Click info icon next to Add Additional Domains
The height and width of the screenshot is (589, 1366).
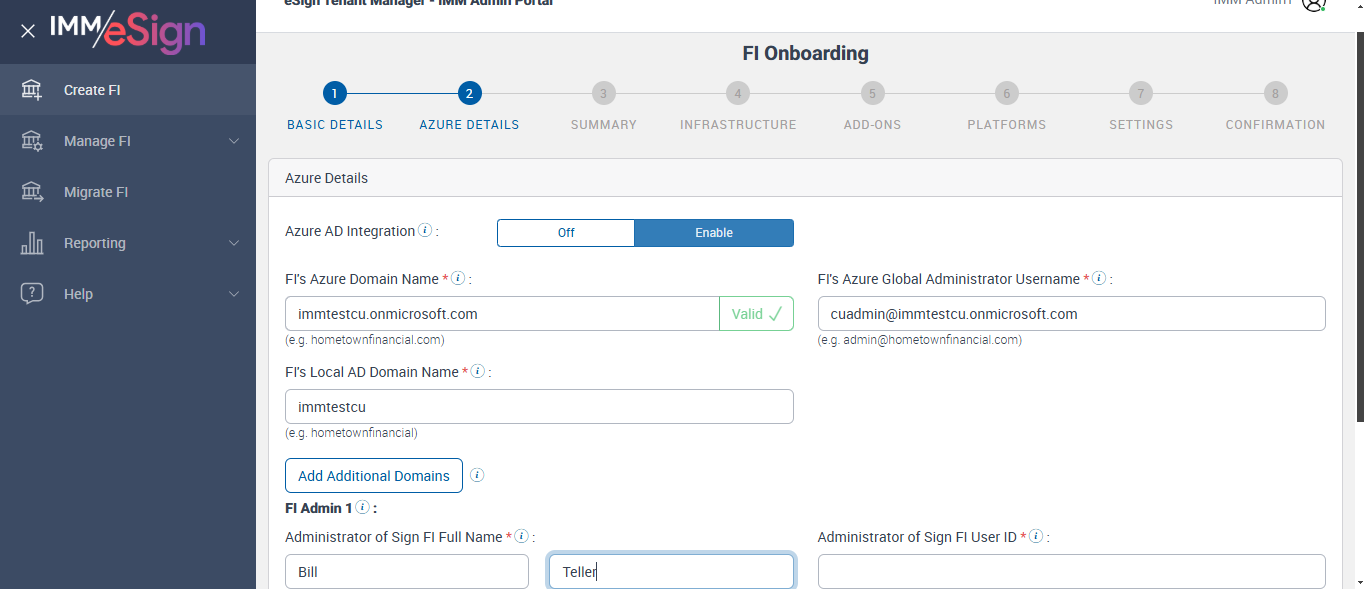coord(477,475)
